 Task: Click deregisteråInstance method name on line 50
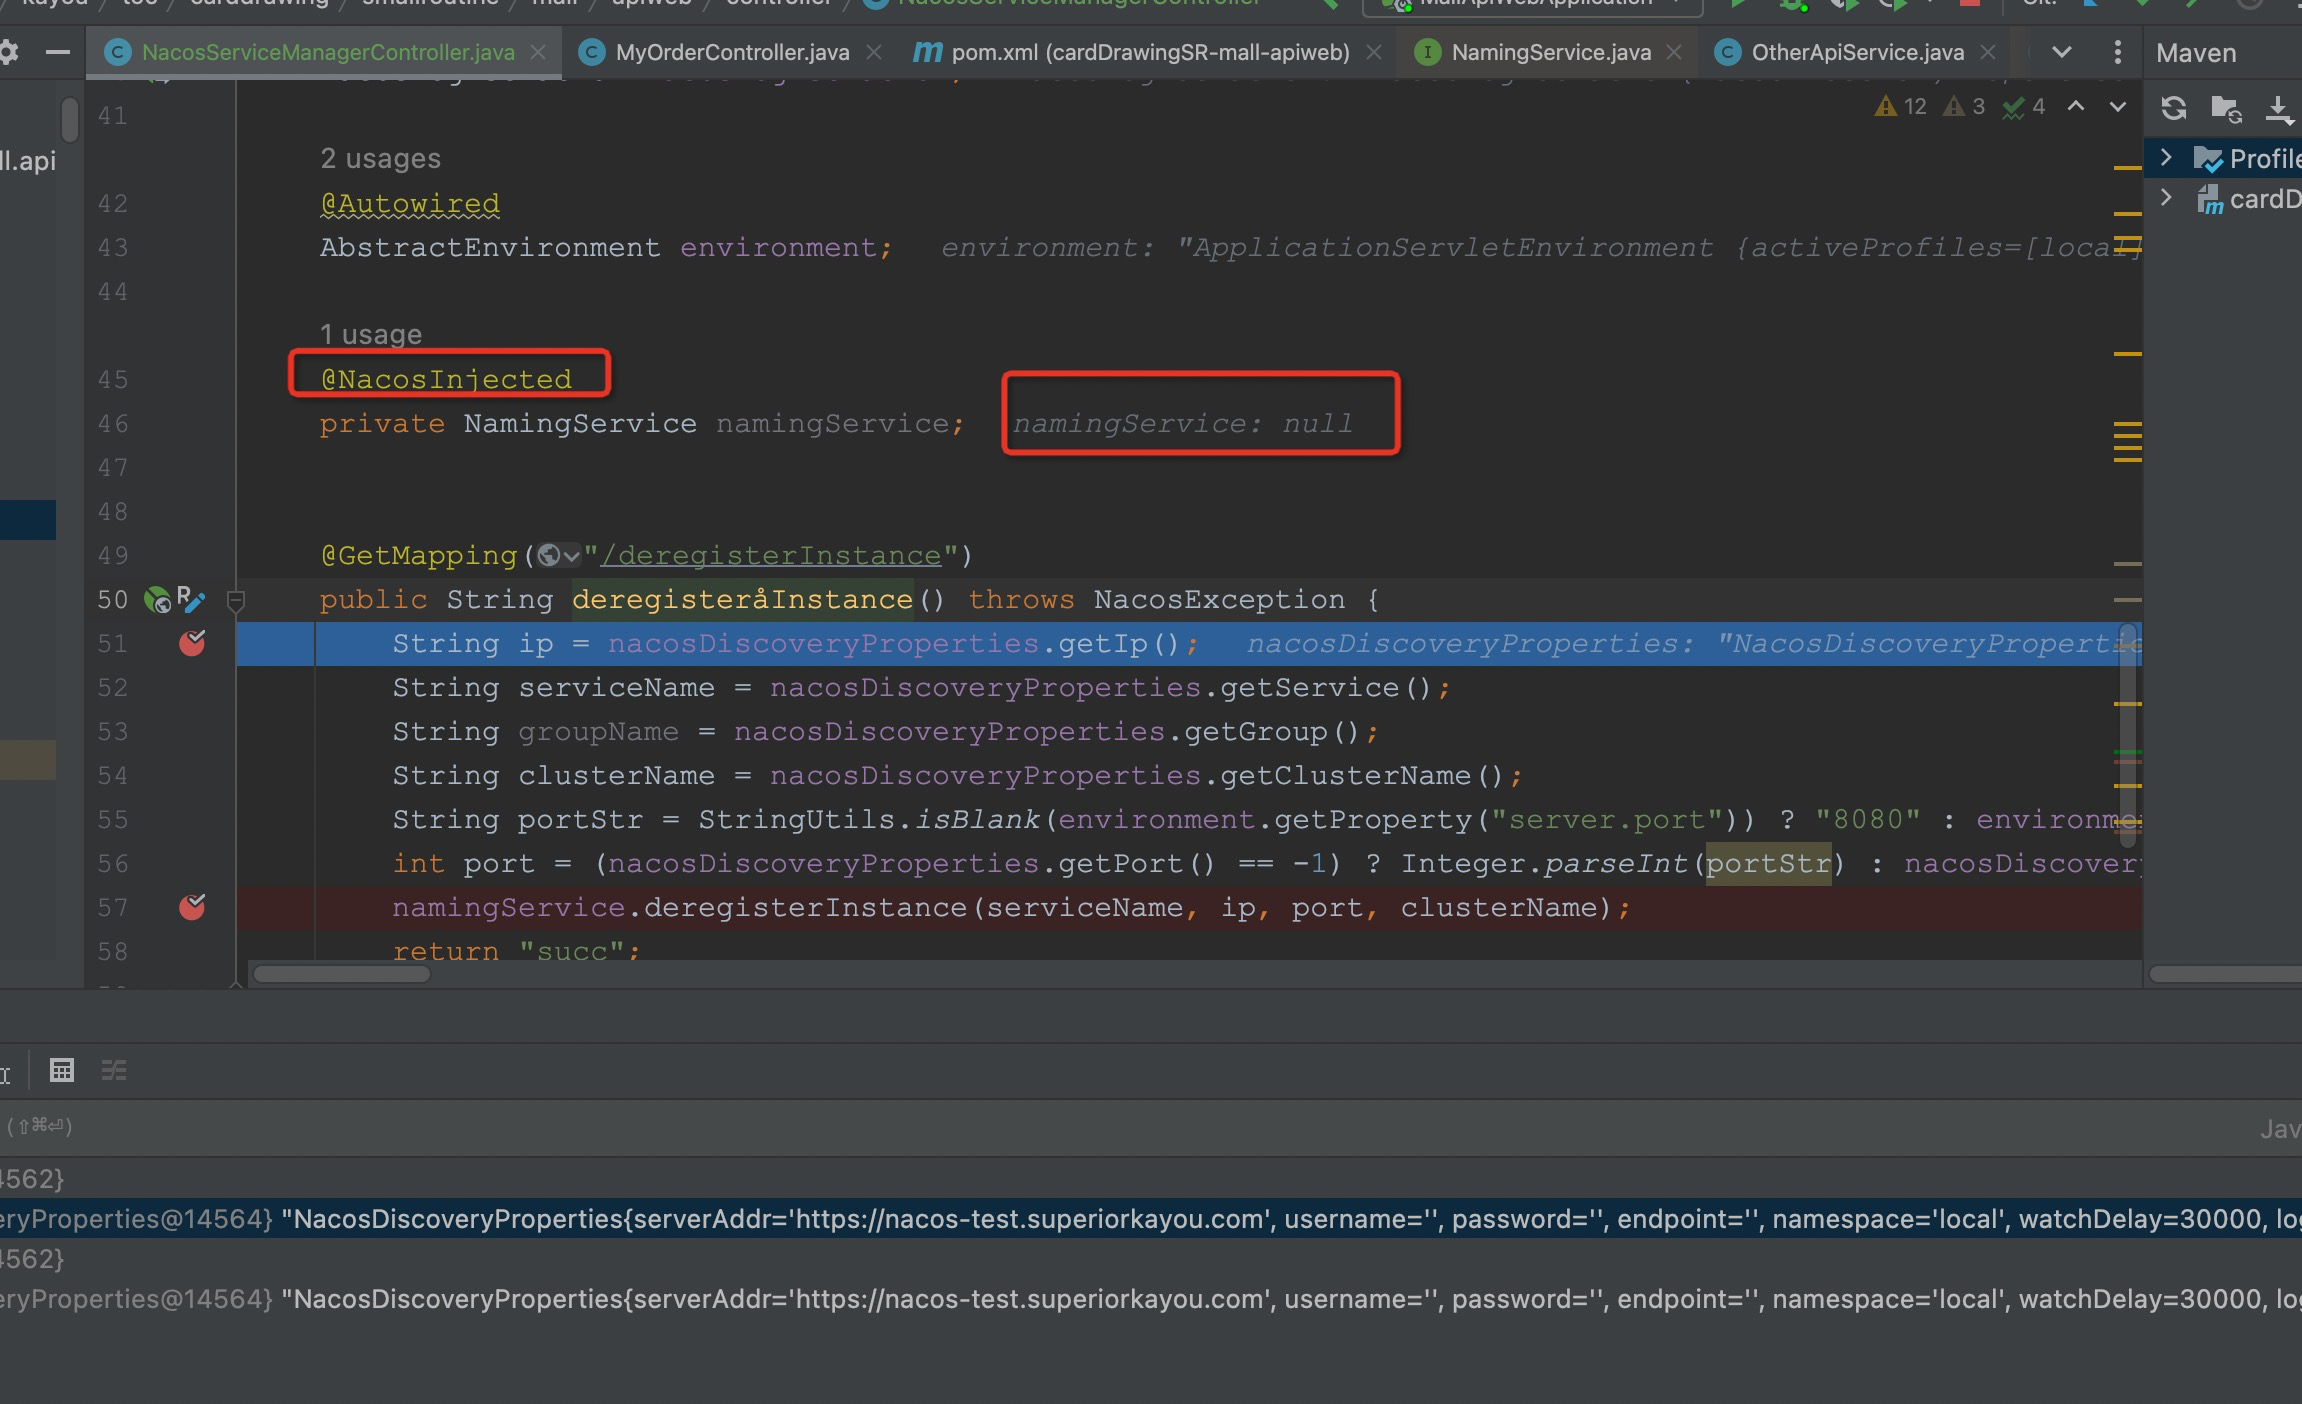(742, 599)
